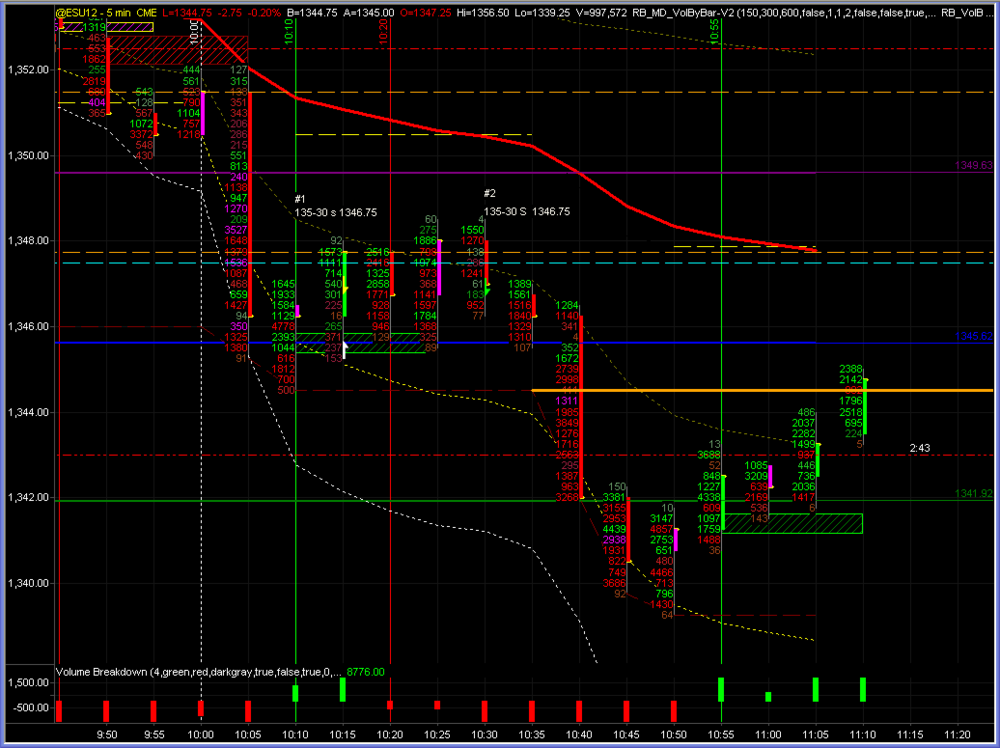Viewport: 1000px width, 748px height.
Task: Click the 10:15 time axis label
Action: [342, 735]
